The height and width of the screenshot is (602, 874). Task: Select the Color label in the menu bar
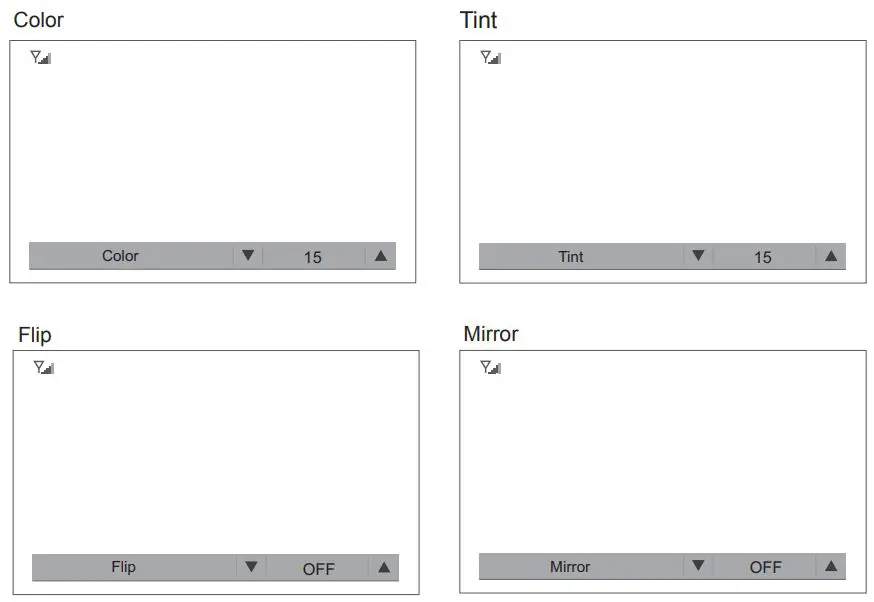(120, 256)
